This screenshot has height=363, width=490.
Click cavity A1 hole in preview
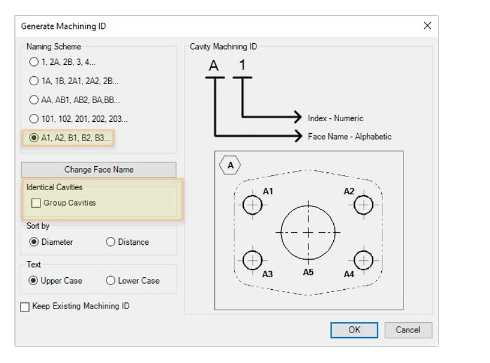click(252, 204)
